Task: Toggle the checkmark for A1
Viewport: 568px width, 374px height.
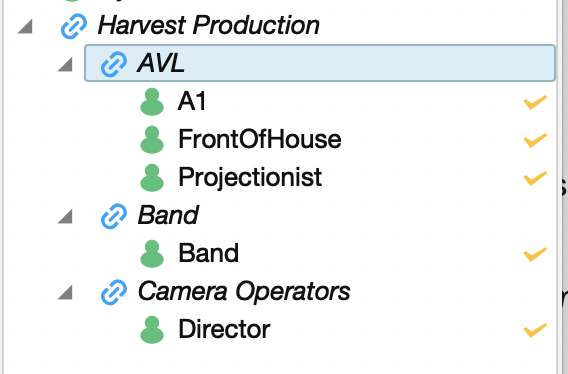Action: pos(535,102)
